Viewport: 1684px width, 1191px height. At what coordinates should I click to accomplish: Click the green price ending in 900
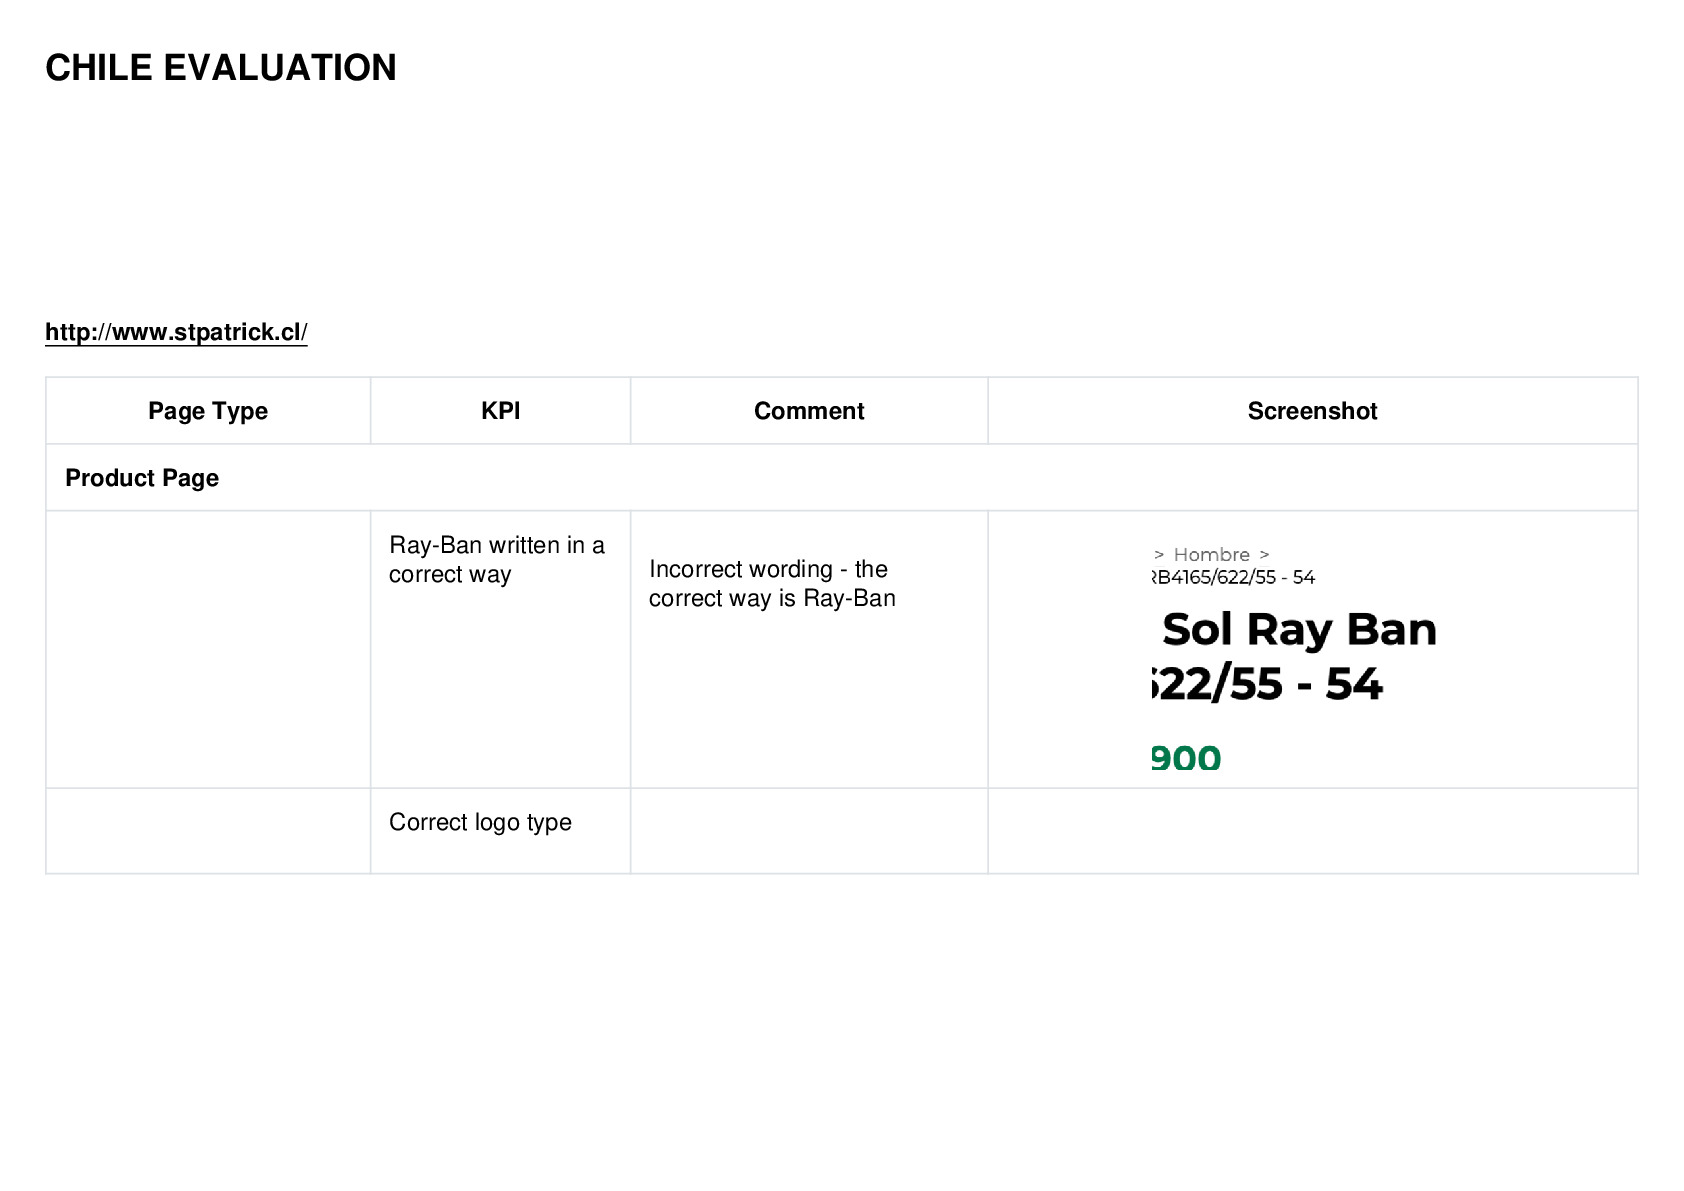click(x=1186, y=758)
